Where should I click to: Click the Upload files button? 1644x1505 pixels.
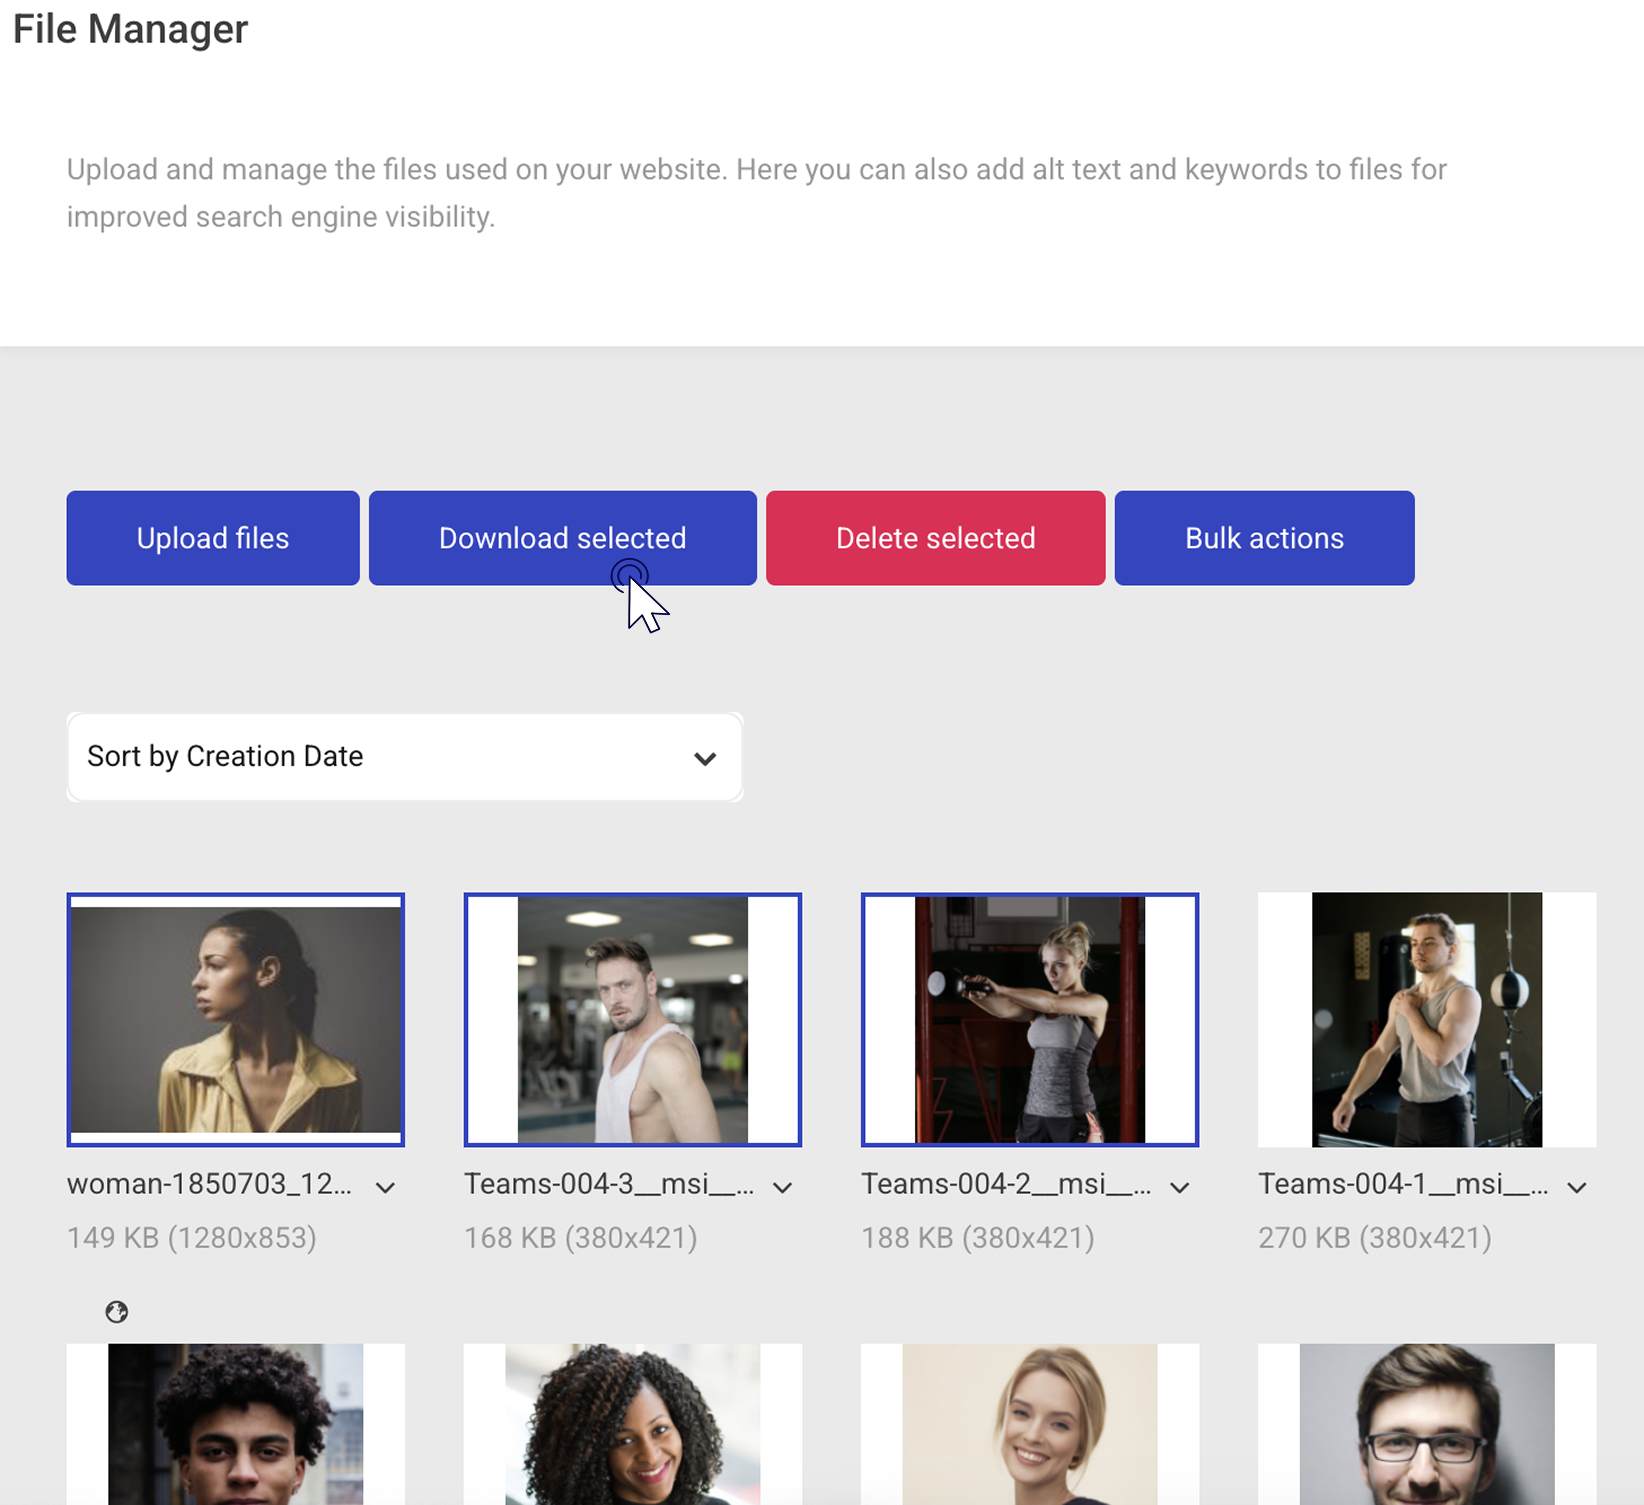213,538
